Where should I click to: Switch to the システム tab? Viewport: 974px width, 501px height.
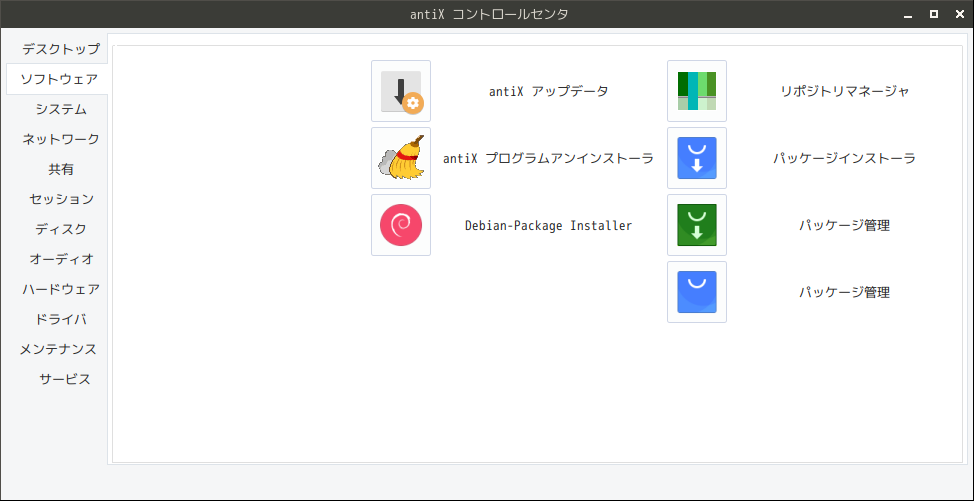(x=60, y=109)
